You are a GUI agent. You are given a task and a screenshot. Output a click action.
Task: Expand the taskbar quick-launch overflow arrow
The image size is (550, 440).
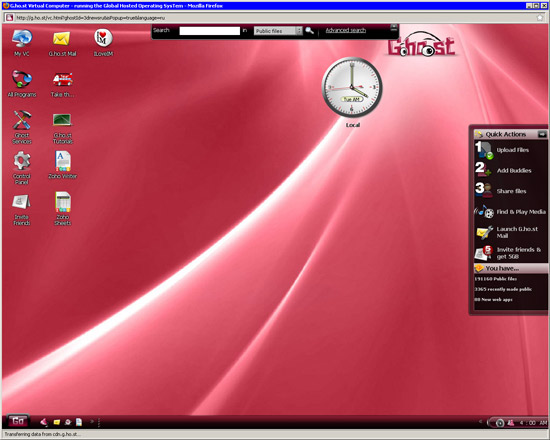pyautogui.click(x=92, y=421)
